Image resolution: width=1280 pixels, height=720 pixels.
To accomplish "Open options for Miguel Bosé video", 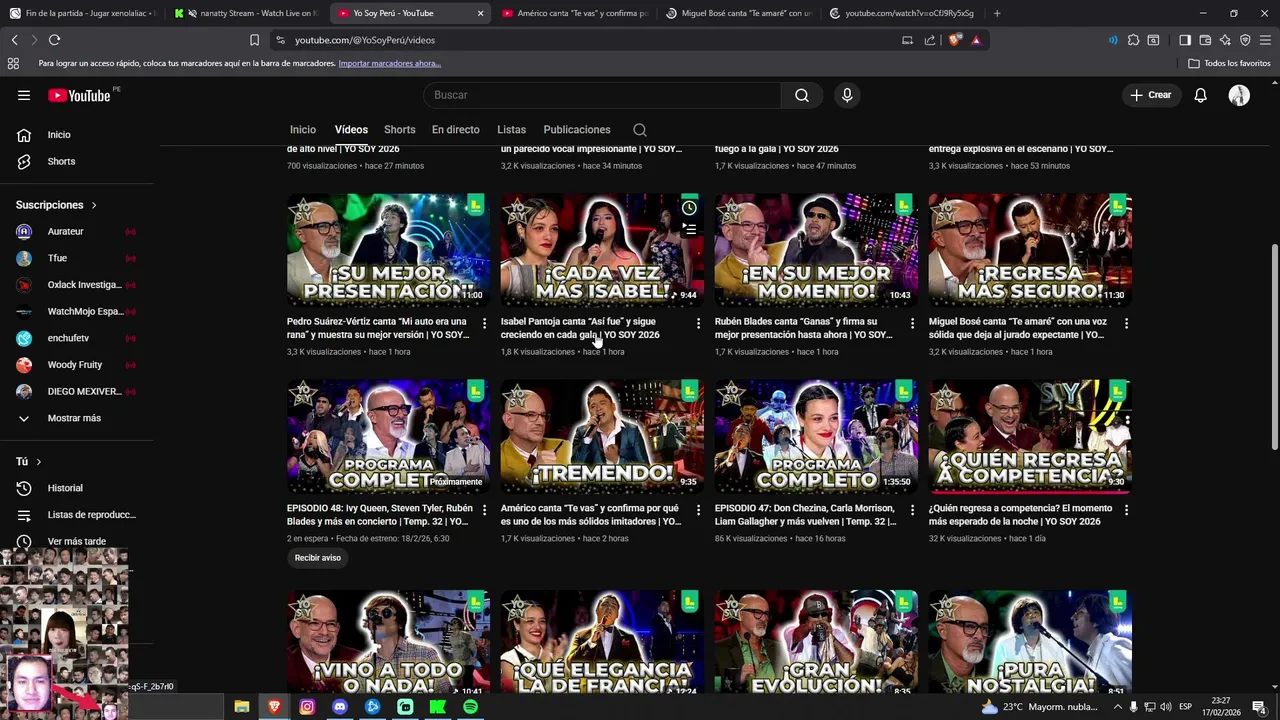I will click(x=1126, y=323).
